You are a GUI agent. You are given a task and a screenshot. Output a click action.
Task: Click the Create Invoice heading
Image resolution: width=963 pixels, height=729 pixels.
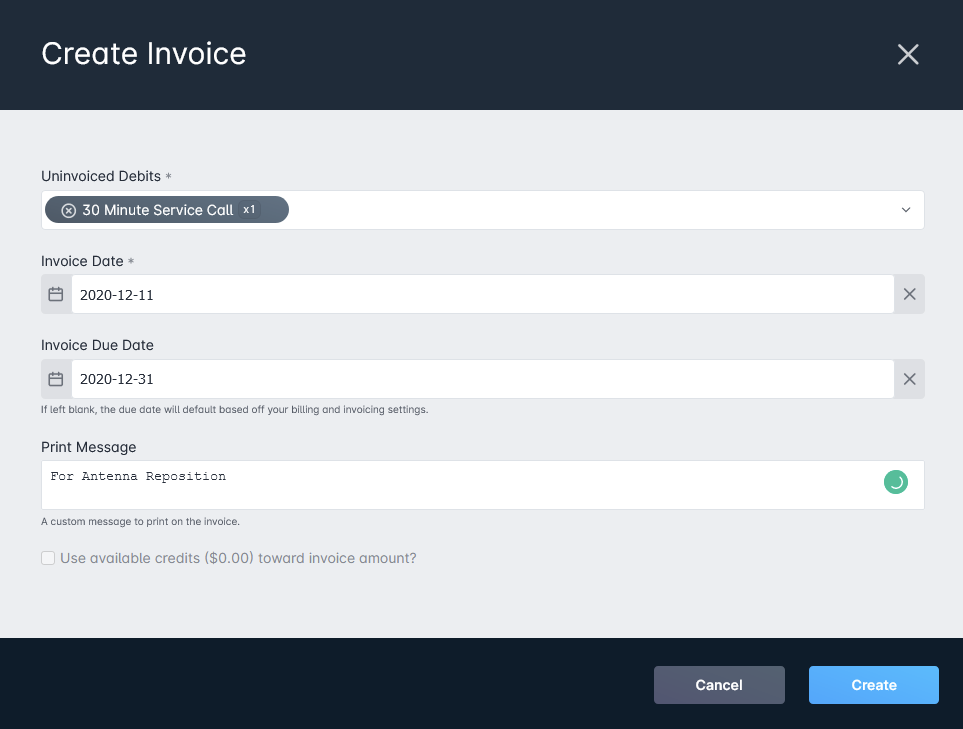144,53
